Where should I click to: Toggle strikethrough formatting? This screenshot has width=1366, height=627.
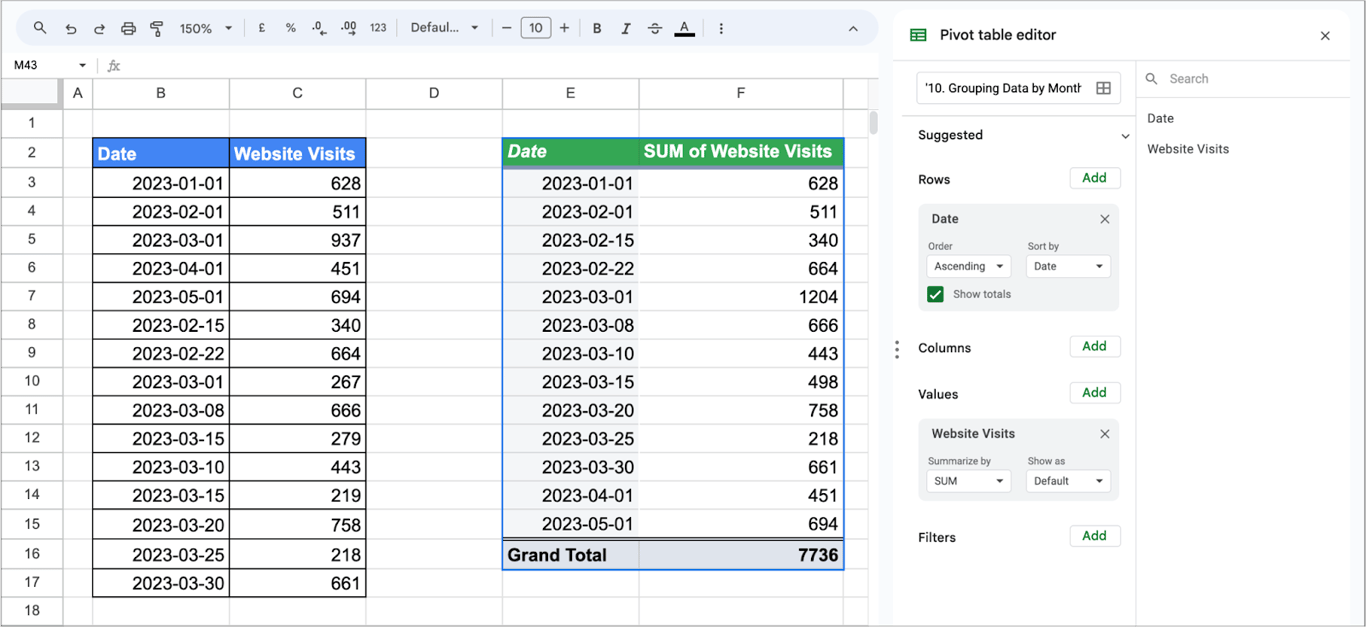coord(655,28)
